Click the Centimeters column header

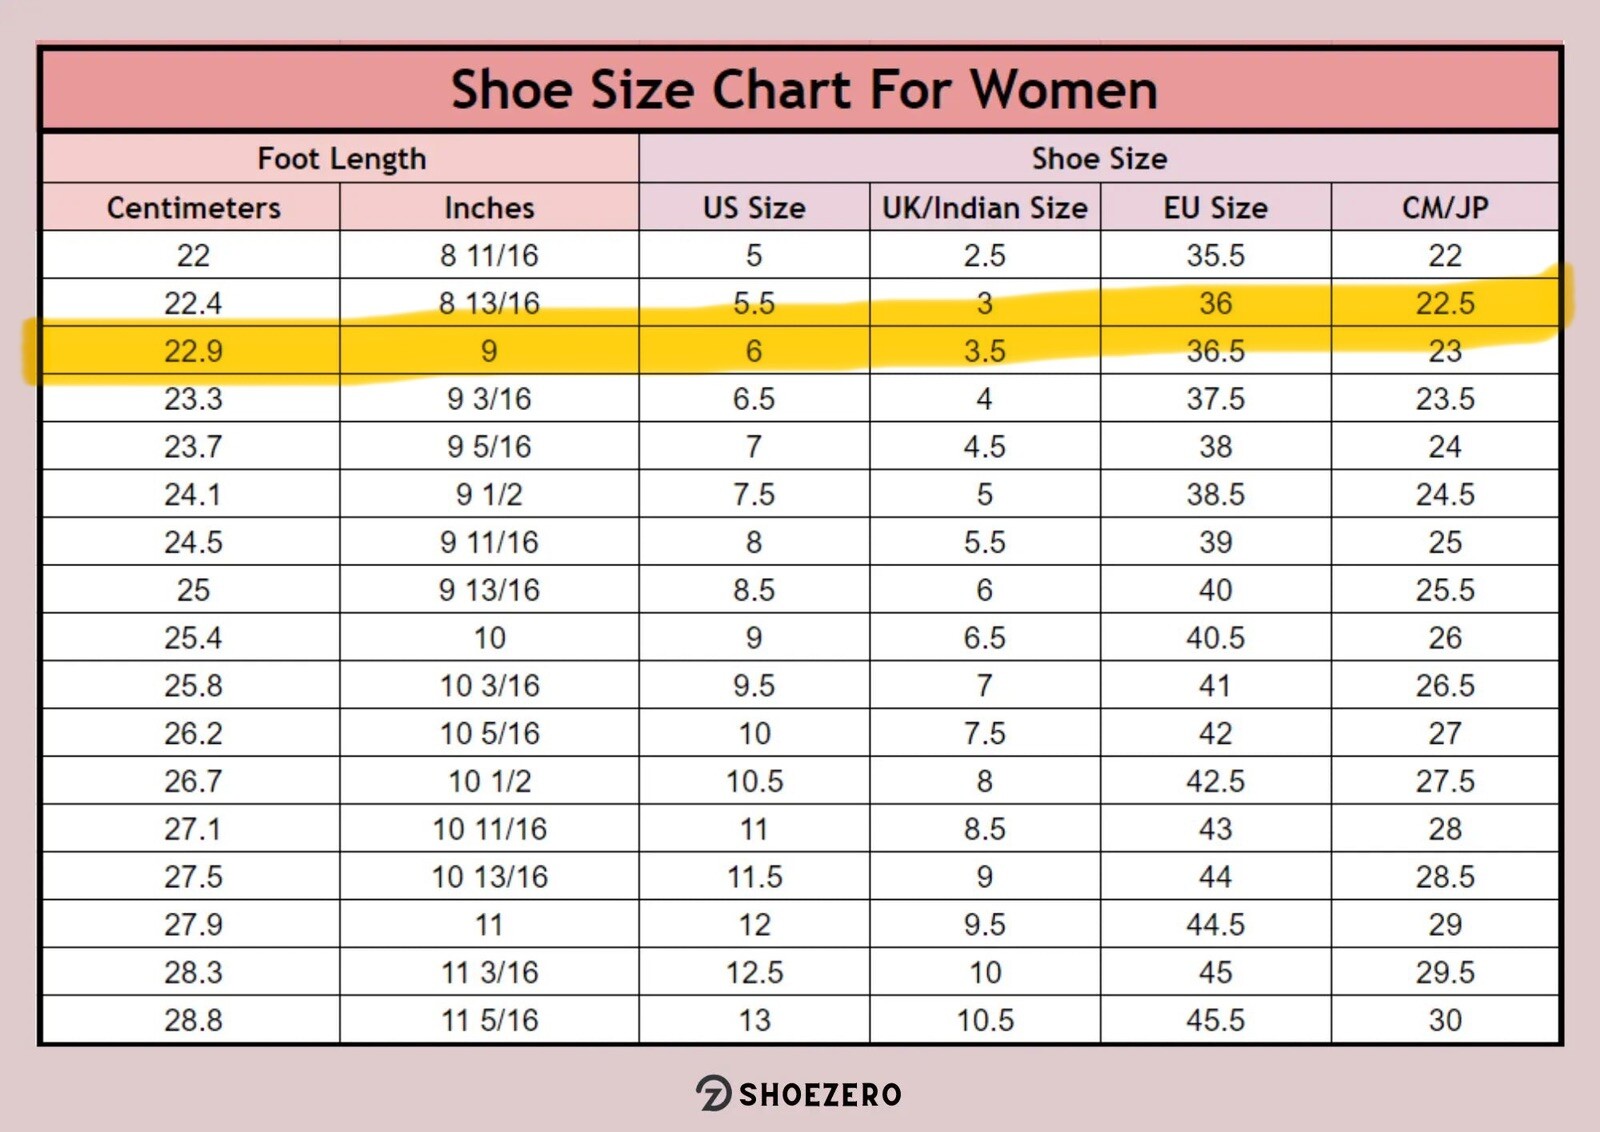193,207
